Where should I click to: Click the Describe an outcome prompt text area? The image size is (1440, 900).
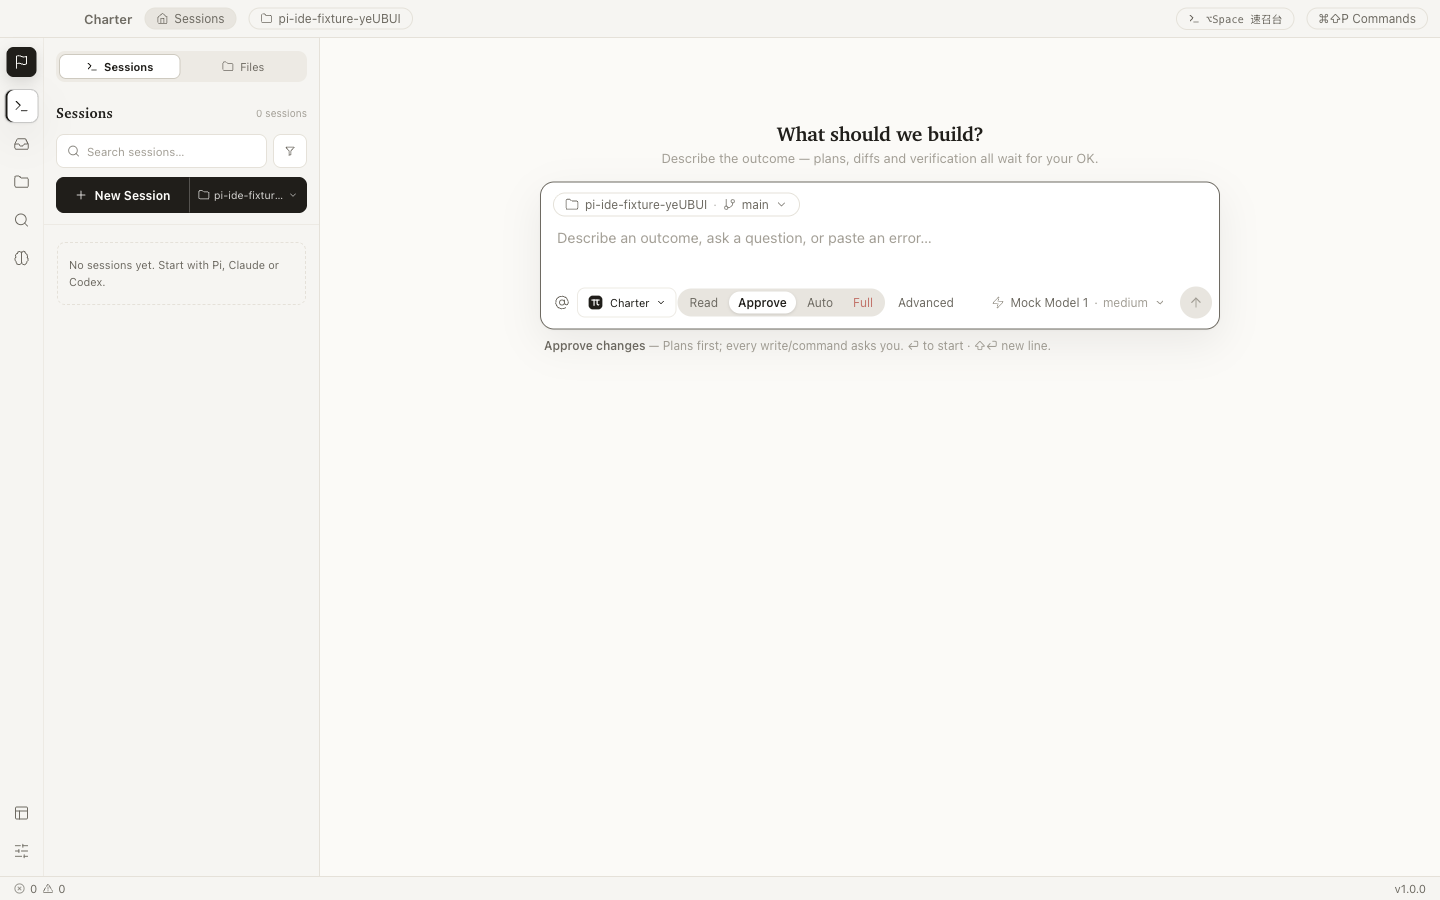[880, 250]
